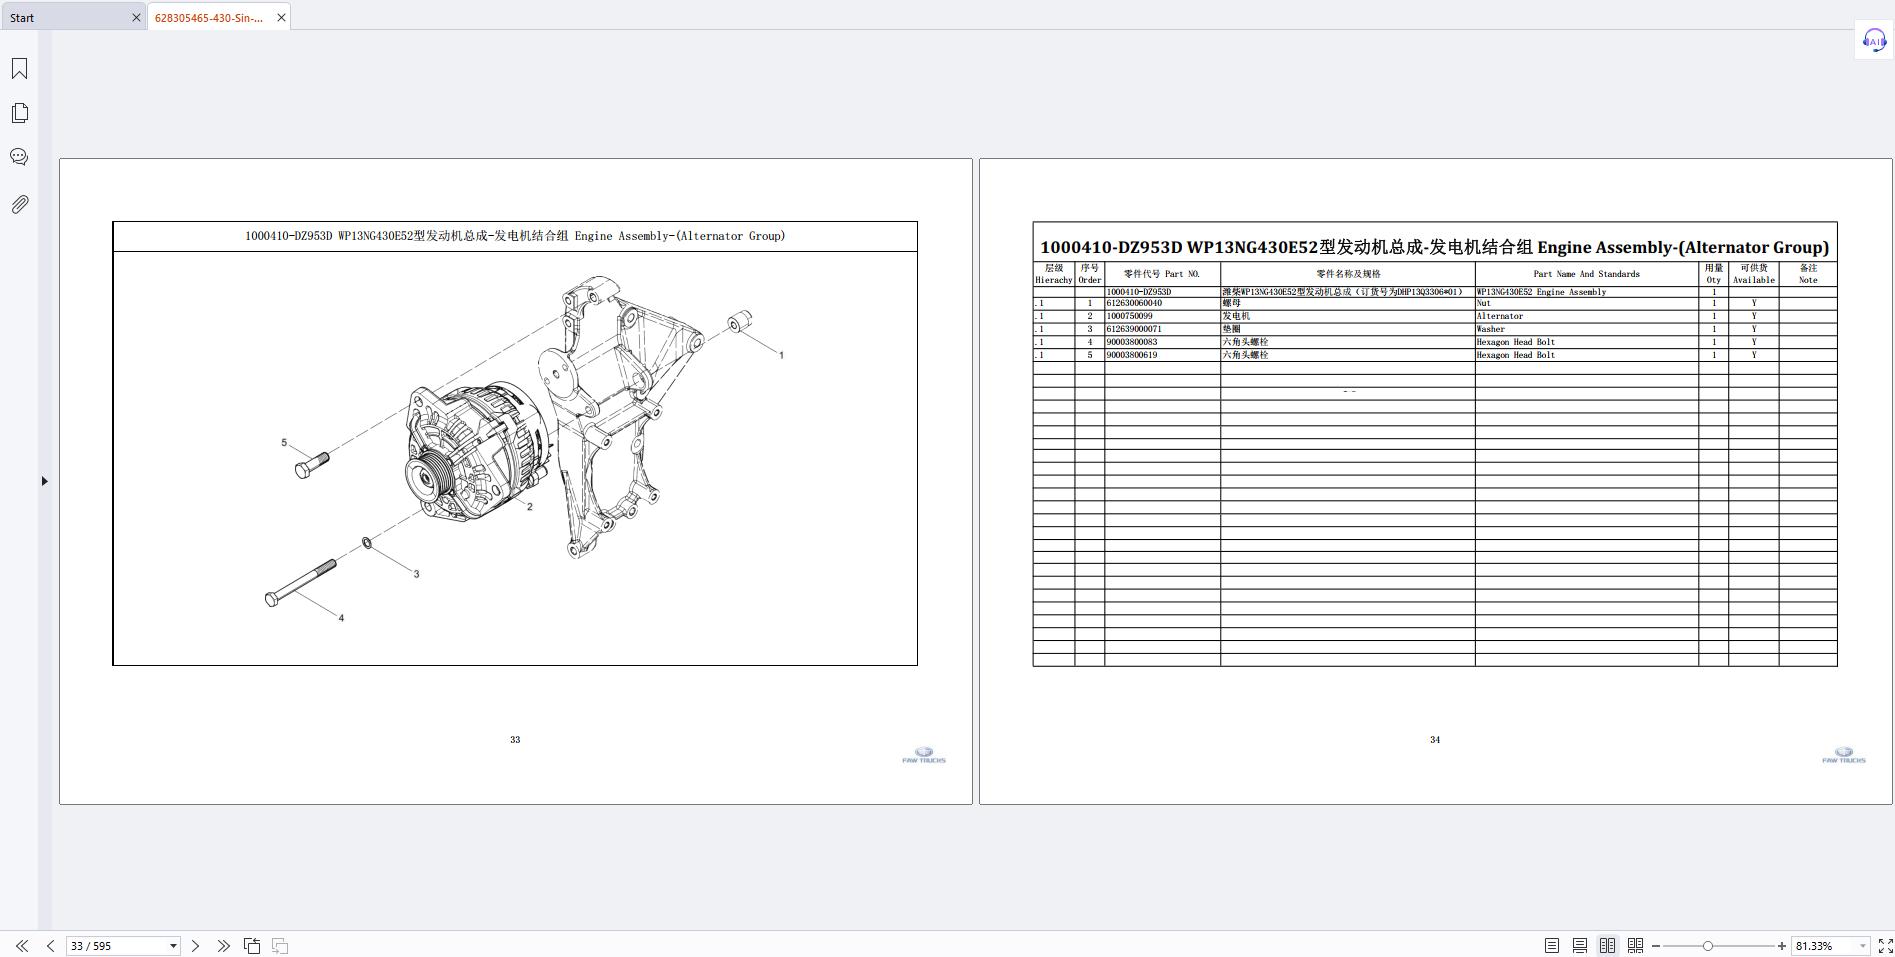This screenshot has width=1895, height=957.
Task: Jump to the last page
Action: click(x=223, y=946)
